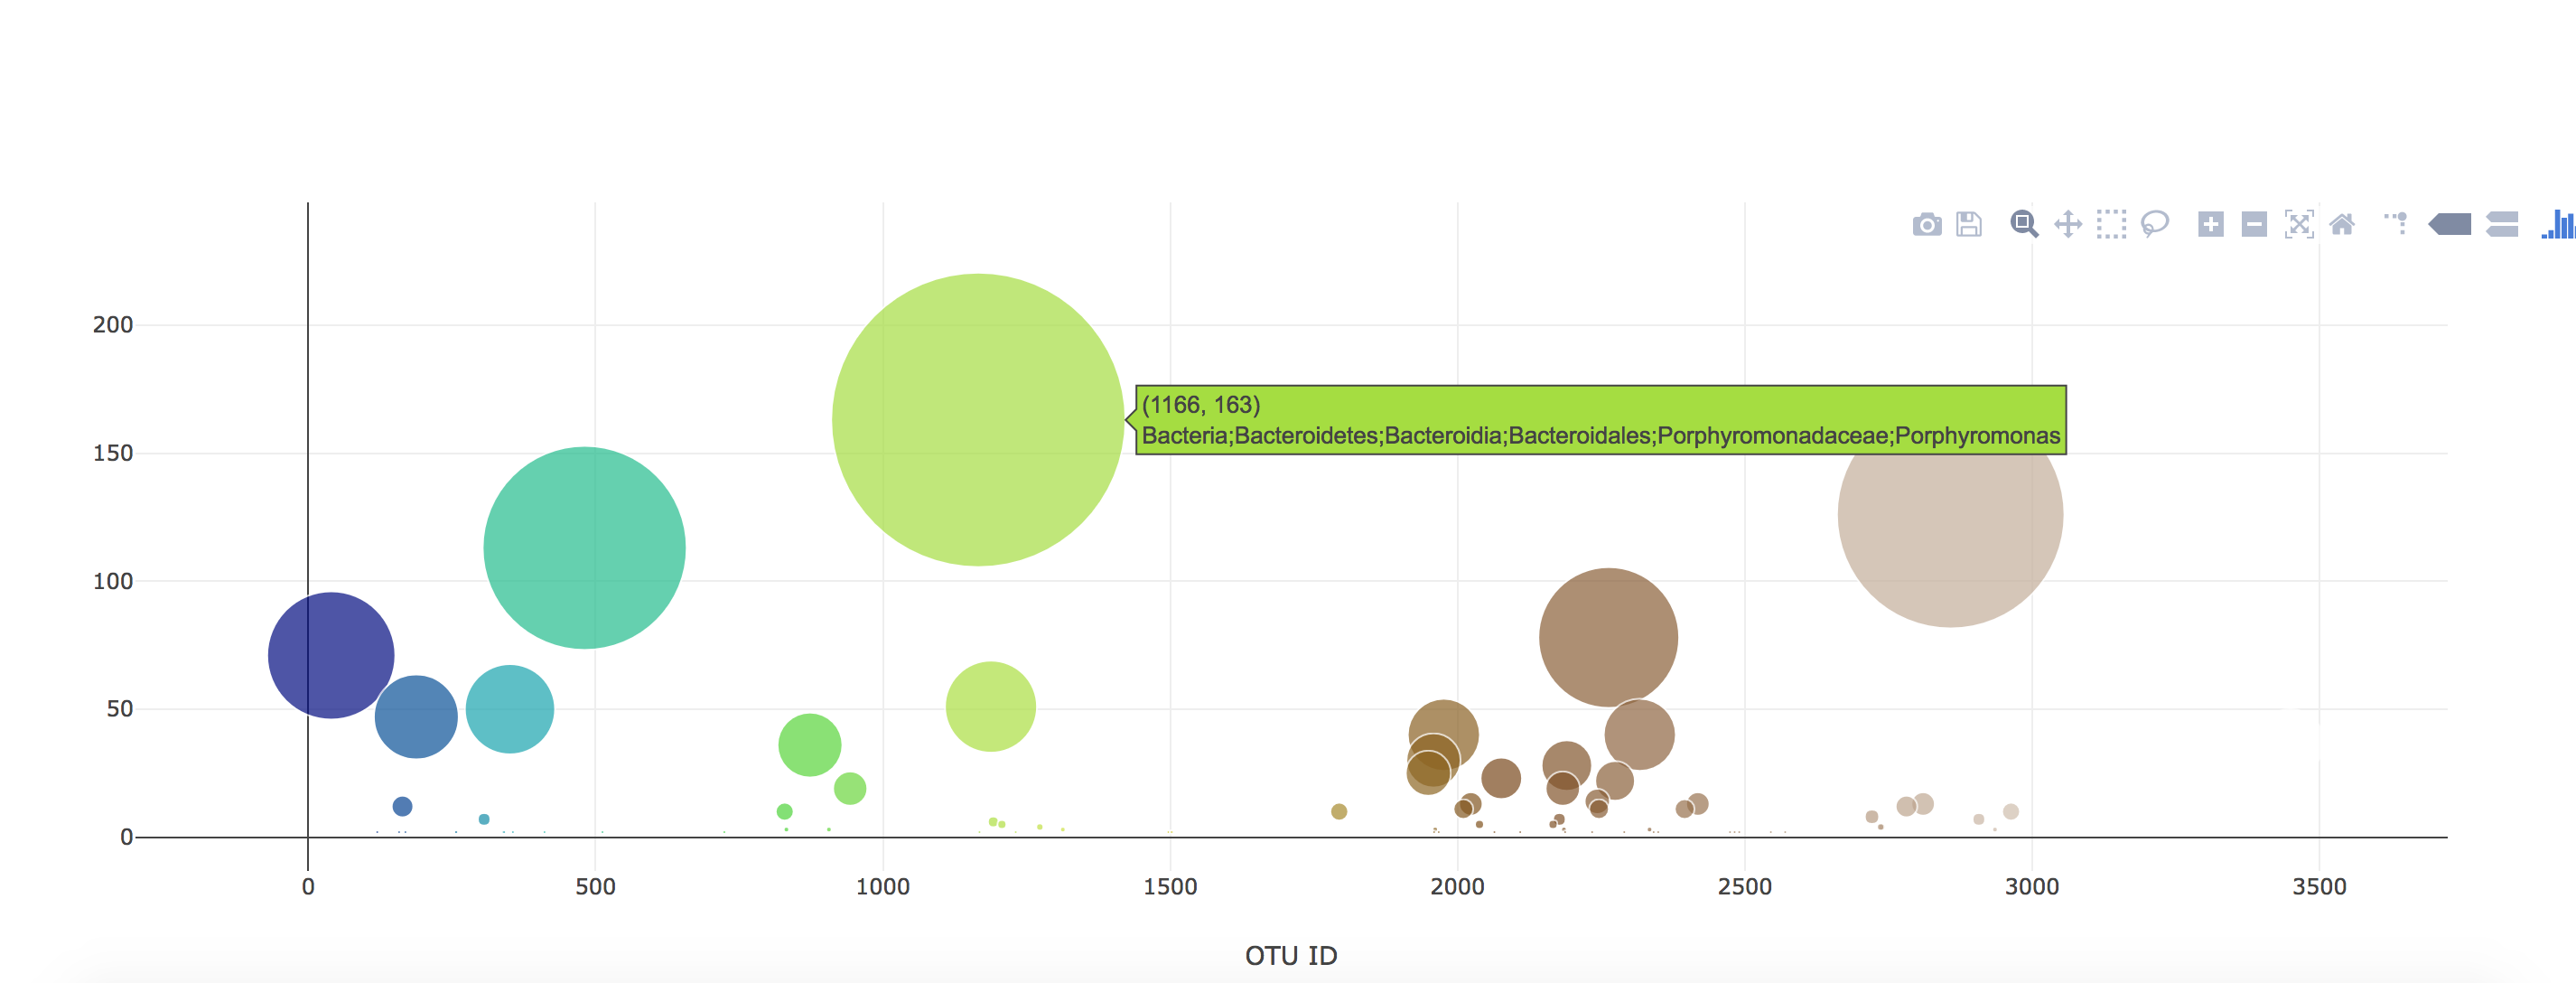Toggle spike lines in modebar

pyautogui.click(x=2397, y=224)
